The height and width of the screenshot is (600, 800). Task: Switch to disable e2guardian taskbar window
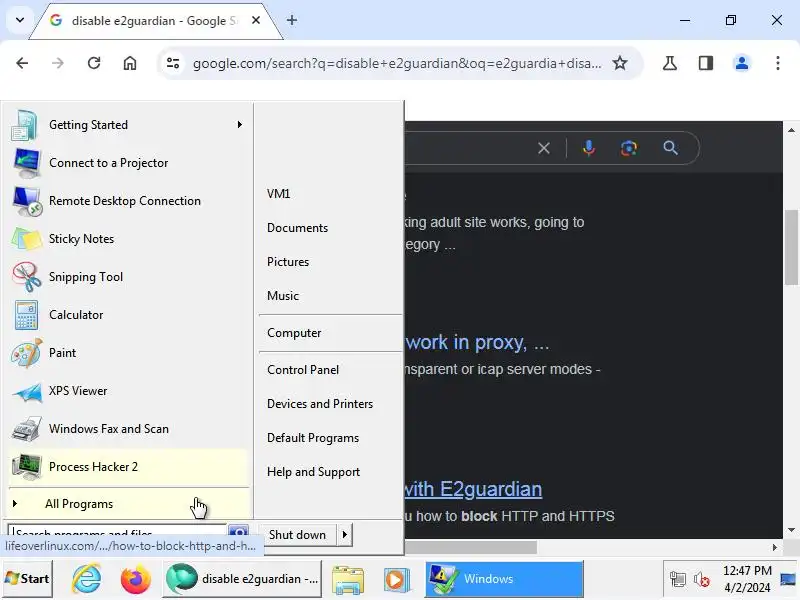(242, 579)
